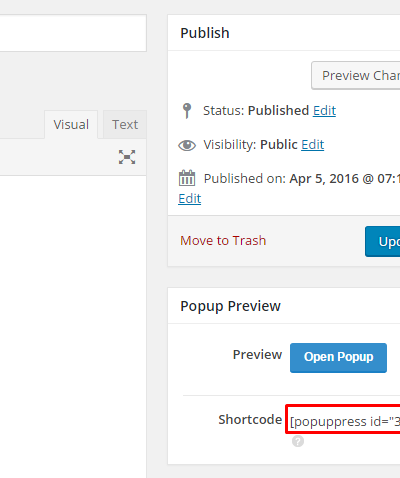The width and height of the screenshot is (400, 478).
Task: Move this post to Trash
Action: tap(223, 241)
